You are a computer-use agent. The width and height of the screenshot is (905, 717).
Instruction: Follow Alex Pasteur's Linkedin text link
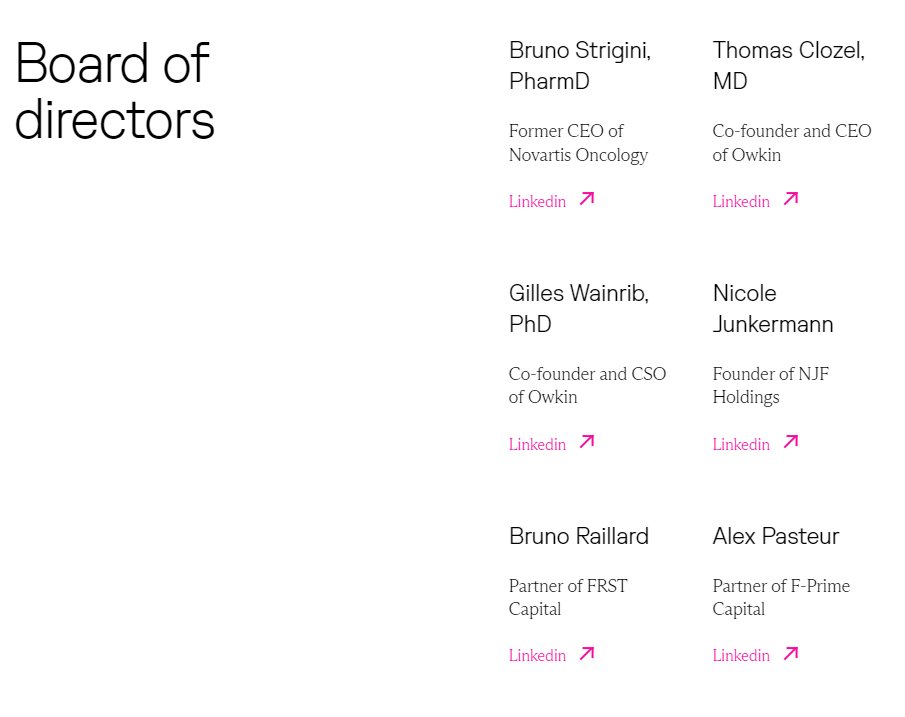tap(741, 656)
